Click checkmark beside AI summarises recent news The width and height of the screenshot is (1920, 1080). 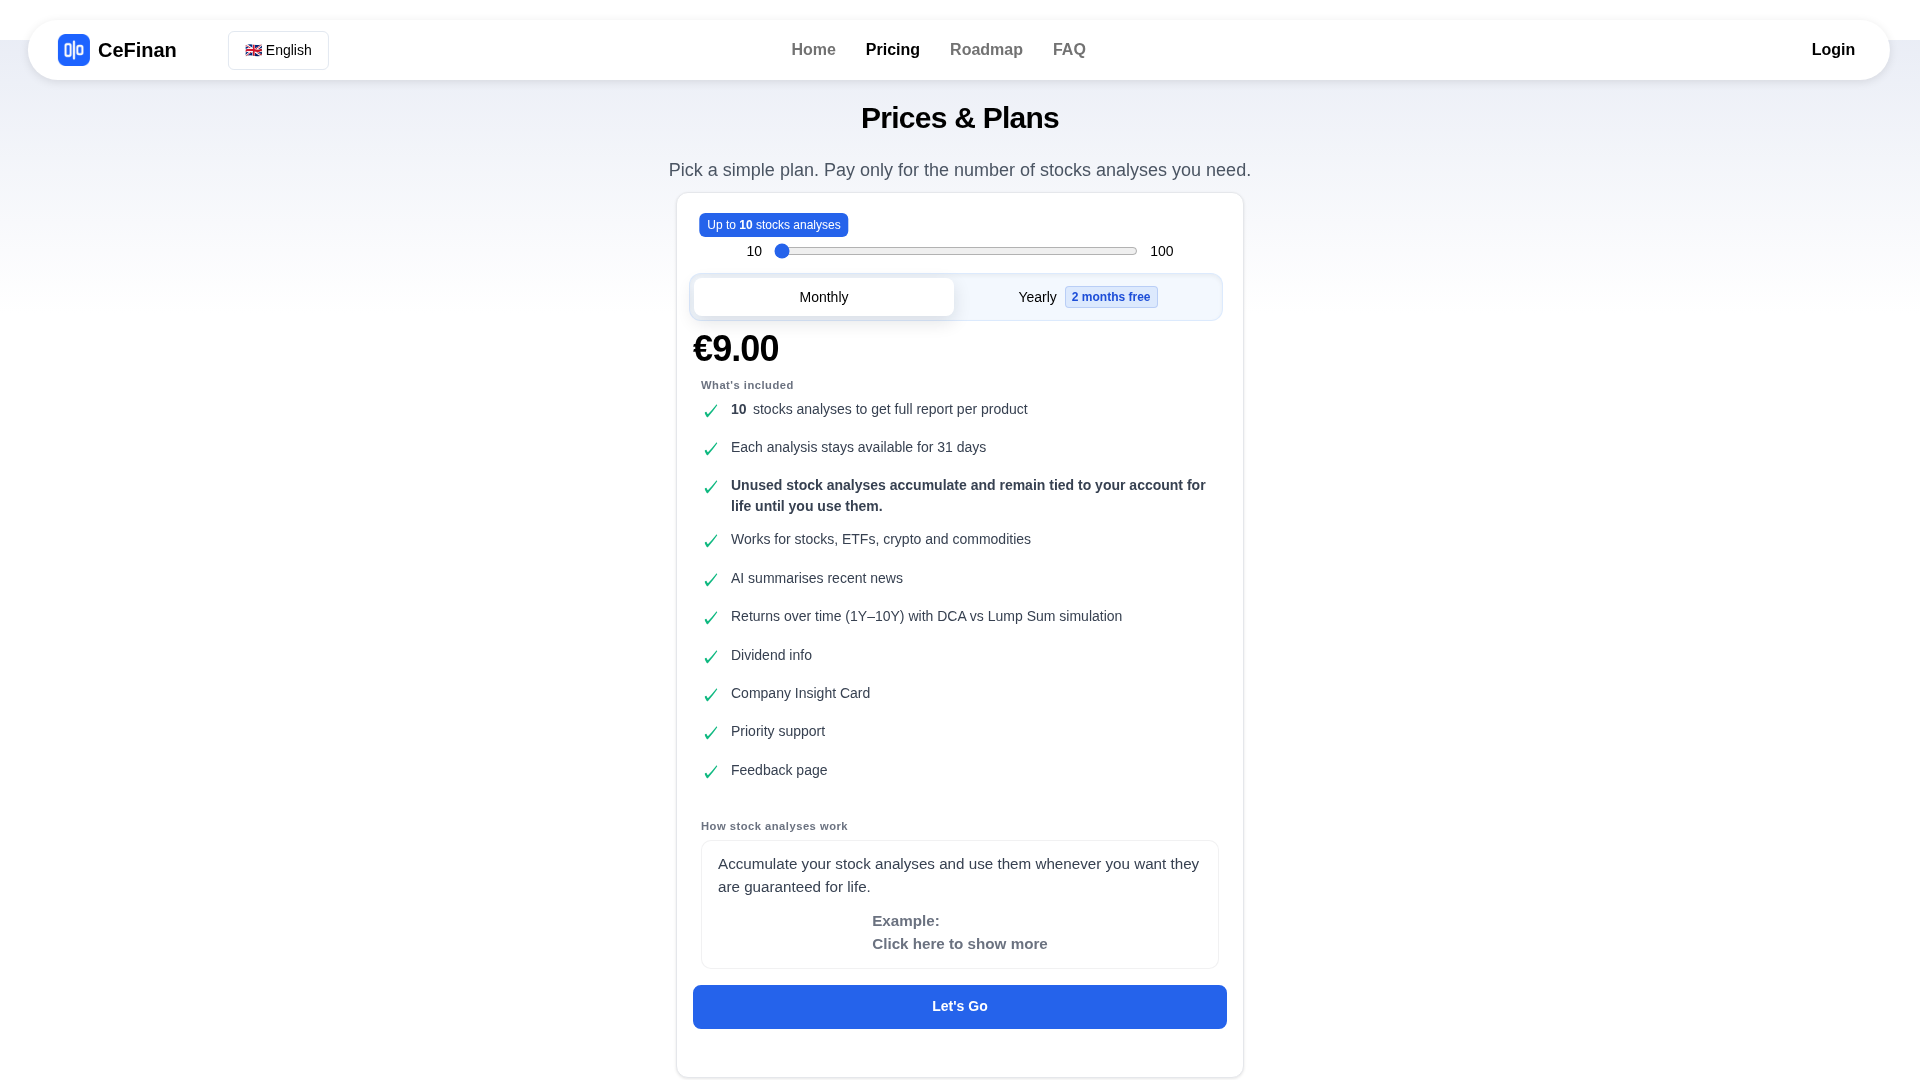711,580
